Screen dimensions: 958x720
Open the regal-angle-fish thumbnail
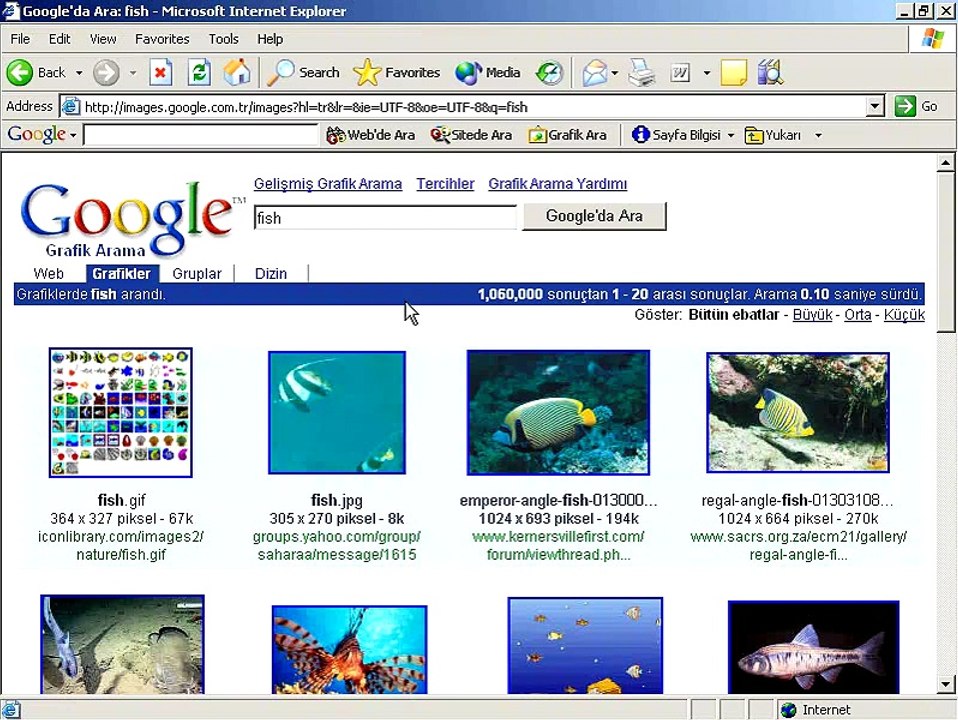[x=798, y=413]
